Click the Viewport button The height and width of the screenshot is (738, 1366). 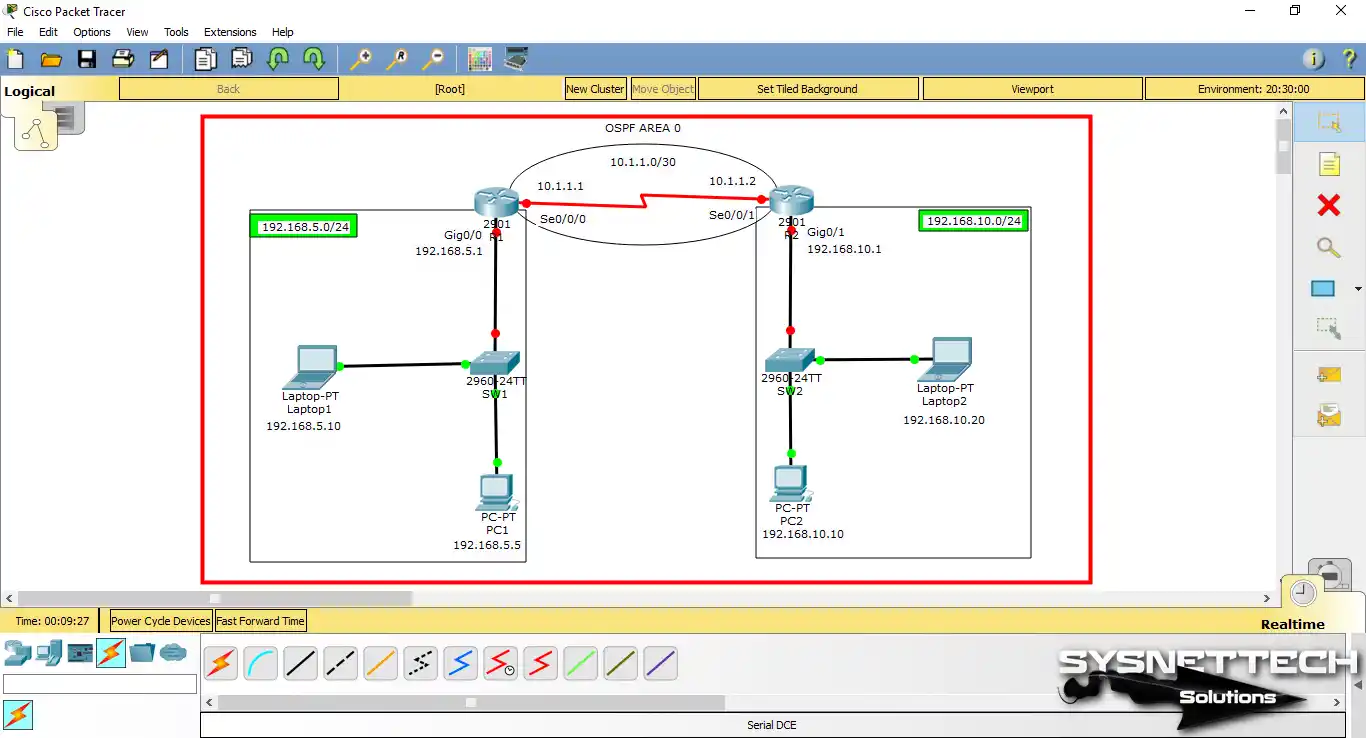1032,89
